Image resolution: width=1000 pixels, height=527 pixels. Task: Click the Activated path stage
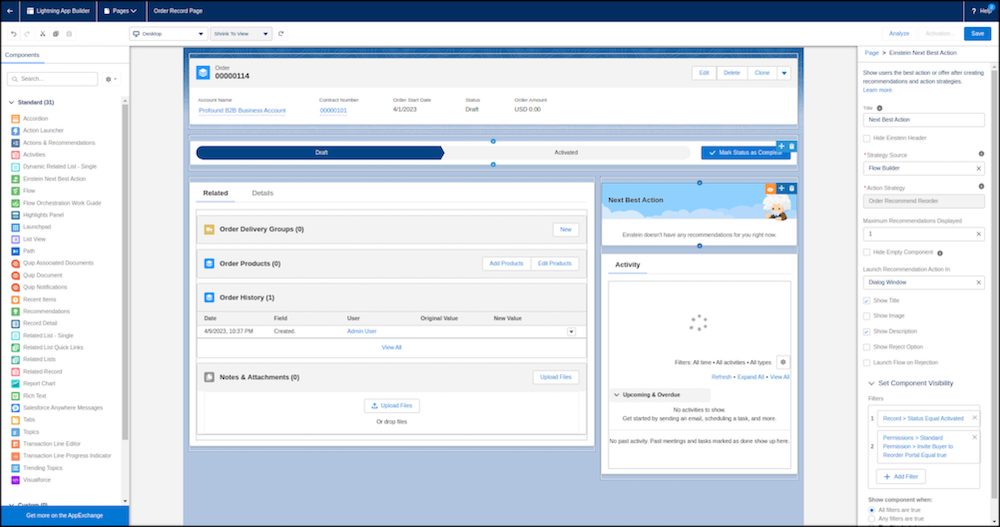tap(566, 152)
